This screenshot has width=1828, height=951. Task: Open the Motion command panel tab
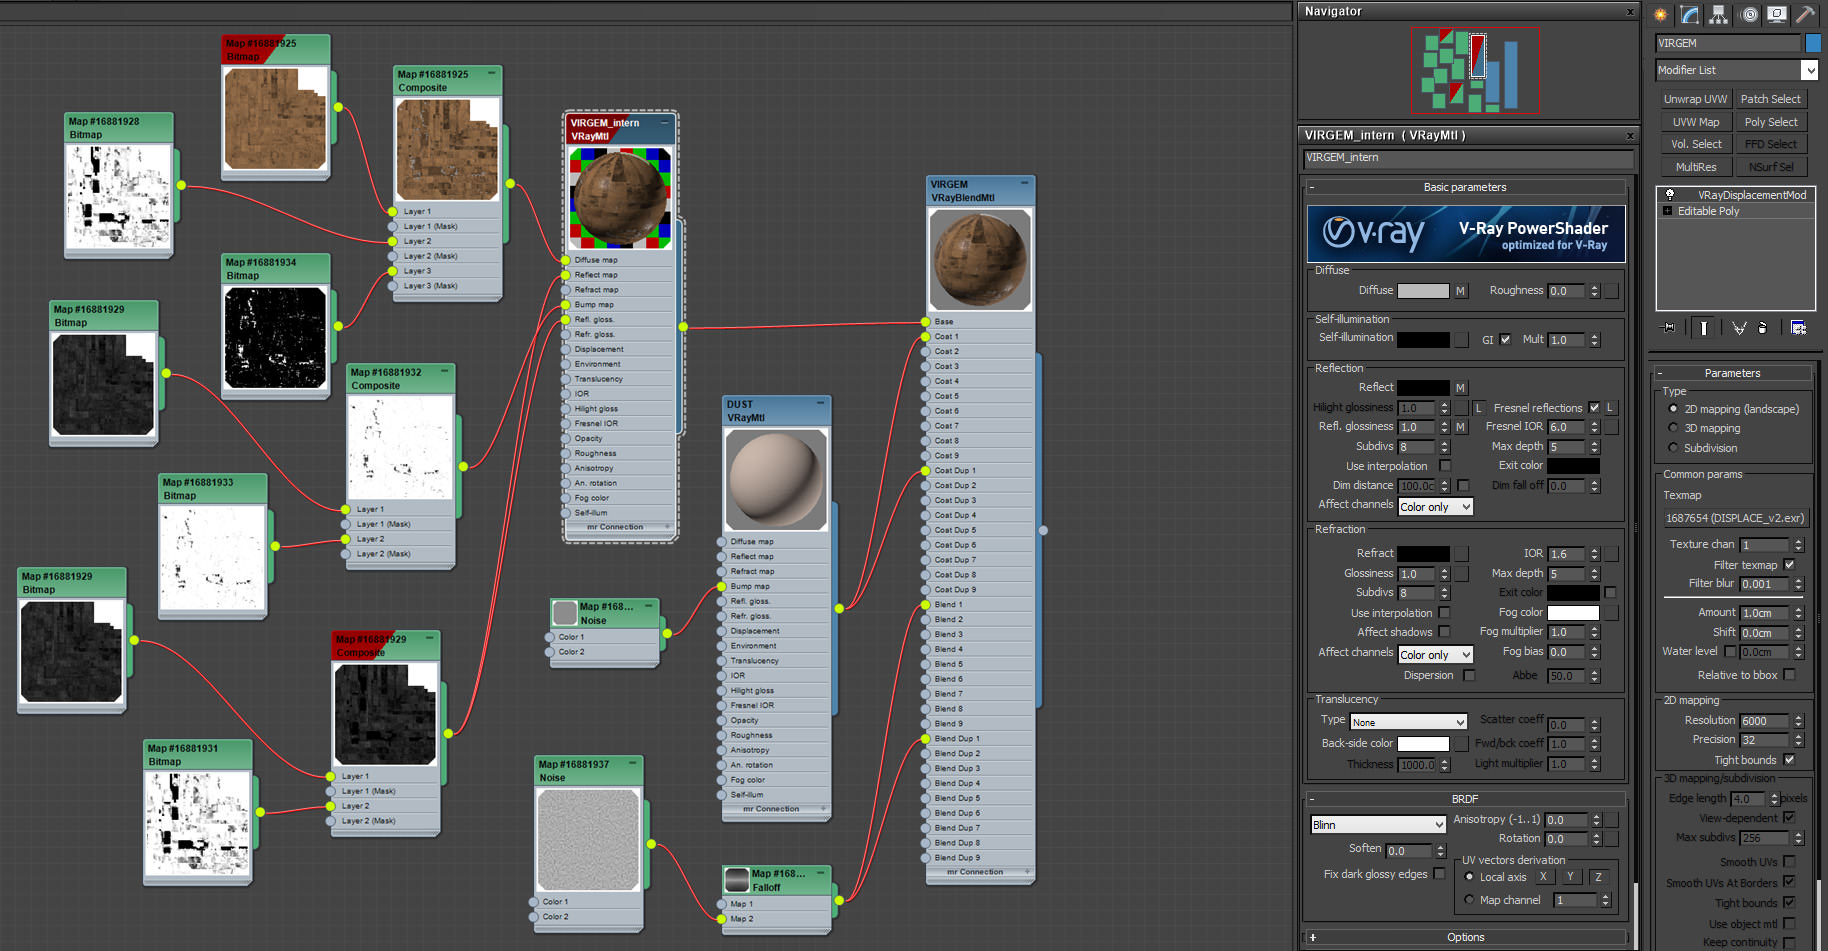pyautogui.click(x=1748, y=14)
